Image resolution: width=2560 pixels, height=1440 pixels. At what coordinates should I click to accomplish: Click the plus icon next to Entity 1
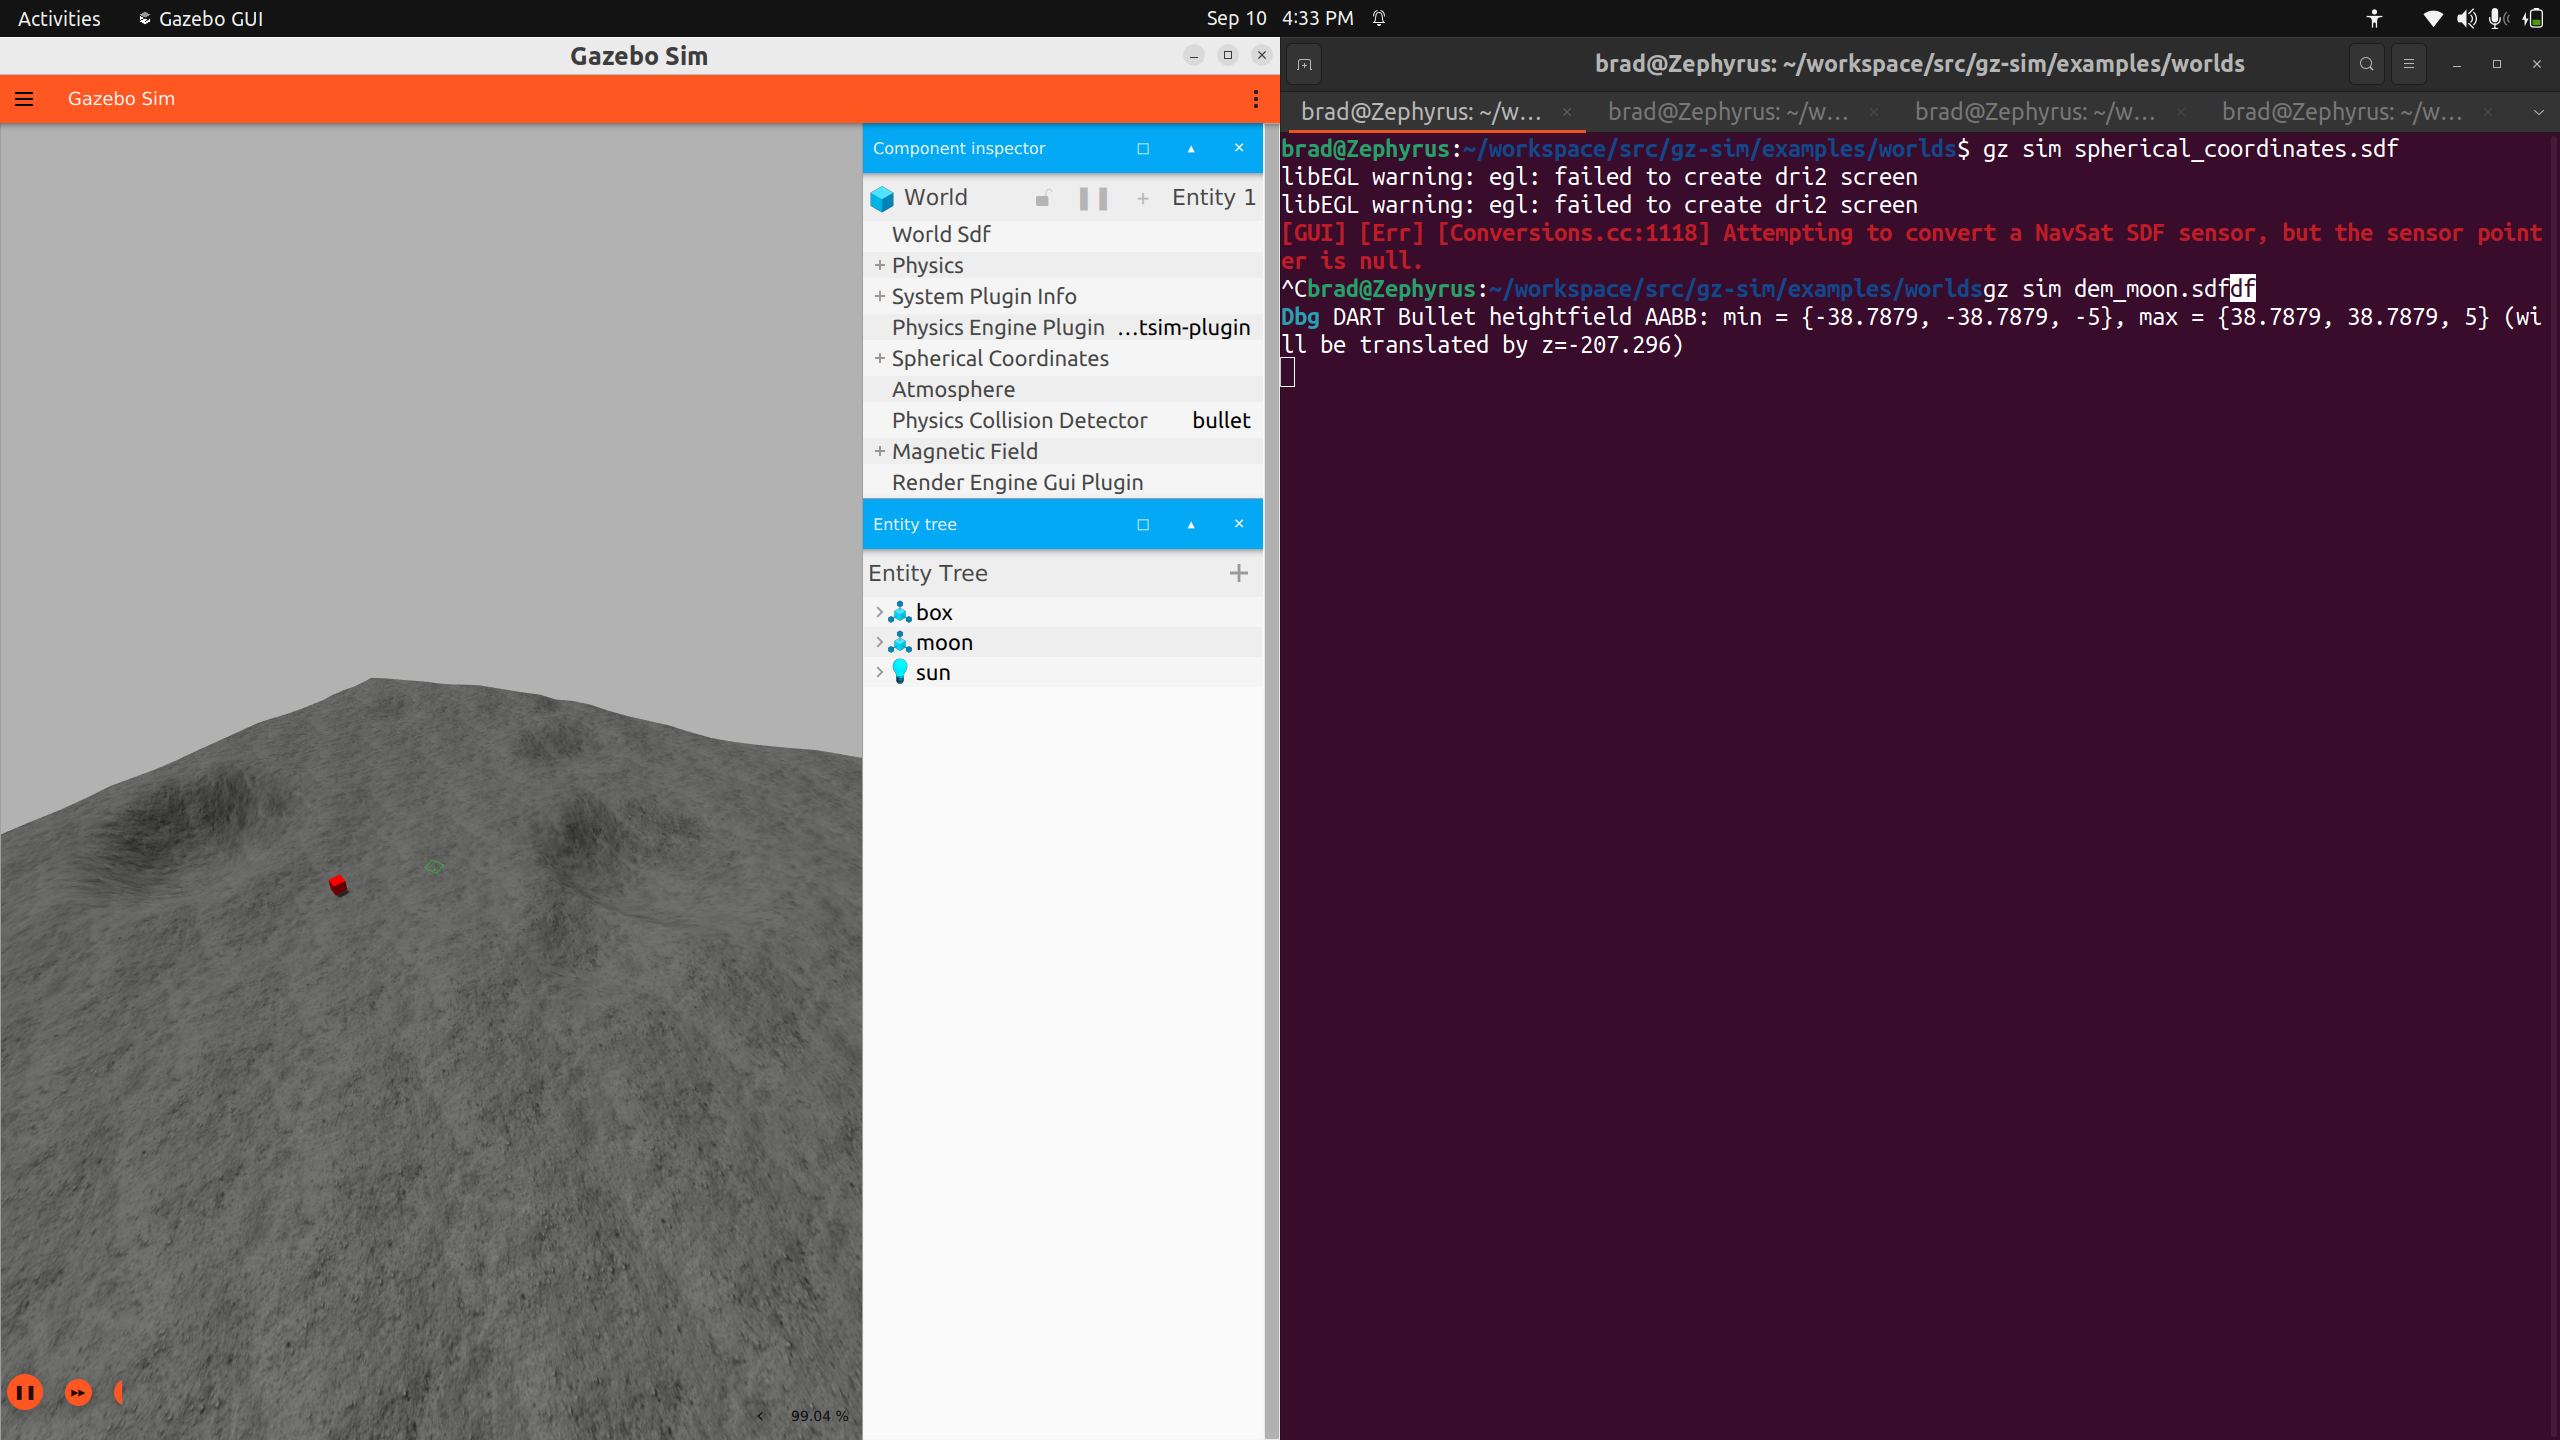(1143, 198)
